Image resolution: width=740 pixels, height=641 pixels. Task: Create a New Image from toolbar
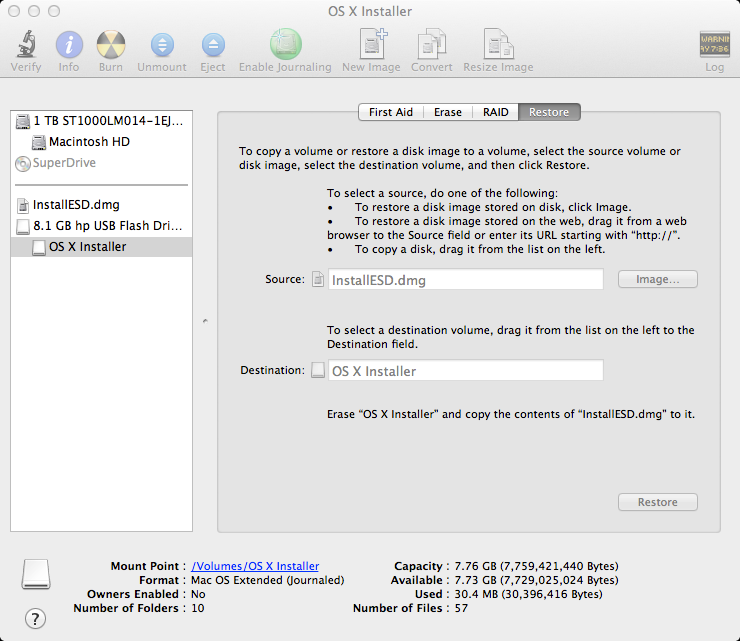pos(371,43)
